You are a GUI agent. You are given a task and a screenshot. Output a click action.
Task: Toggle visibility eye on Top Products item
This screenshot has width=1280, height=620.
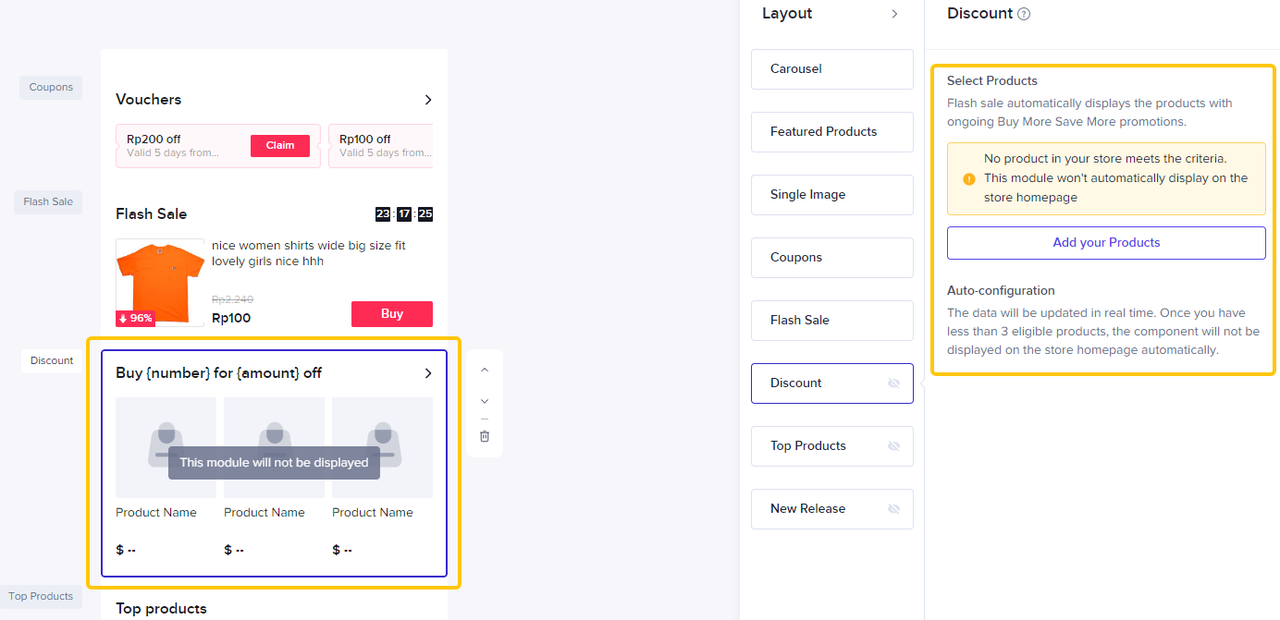[894, 446]
